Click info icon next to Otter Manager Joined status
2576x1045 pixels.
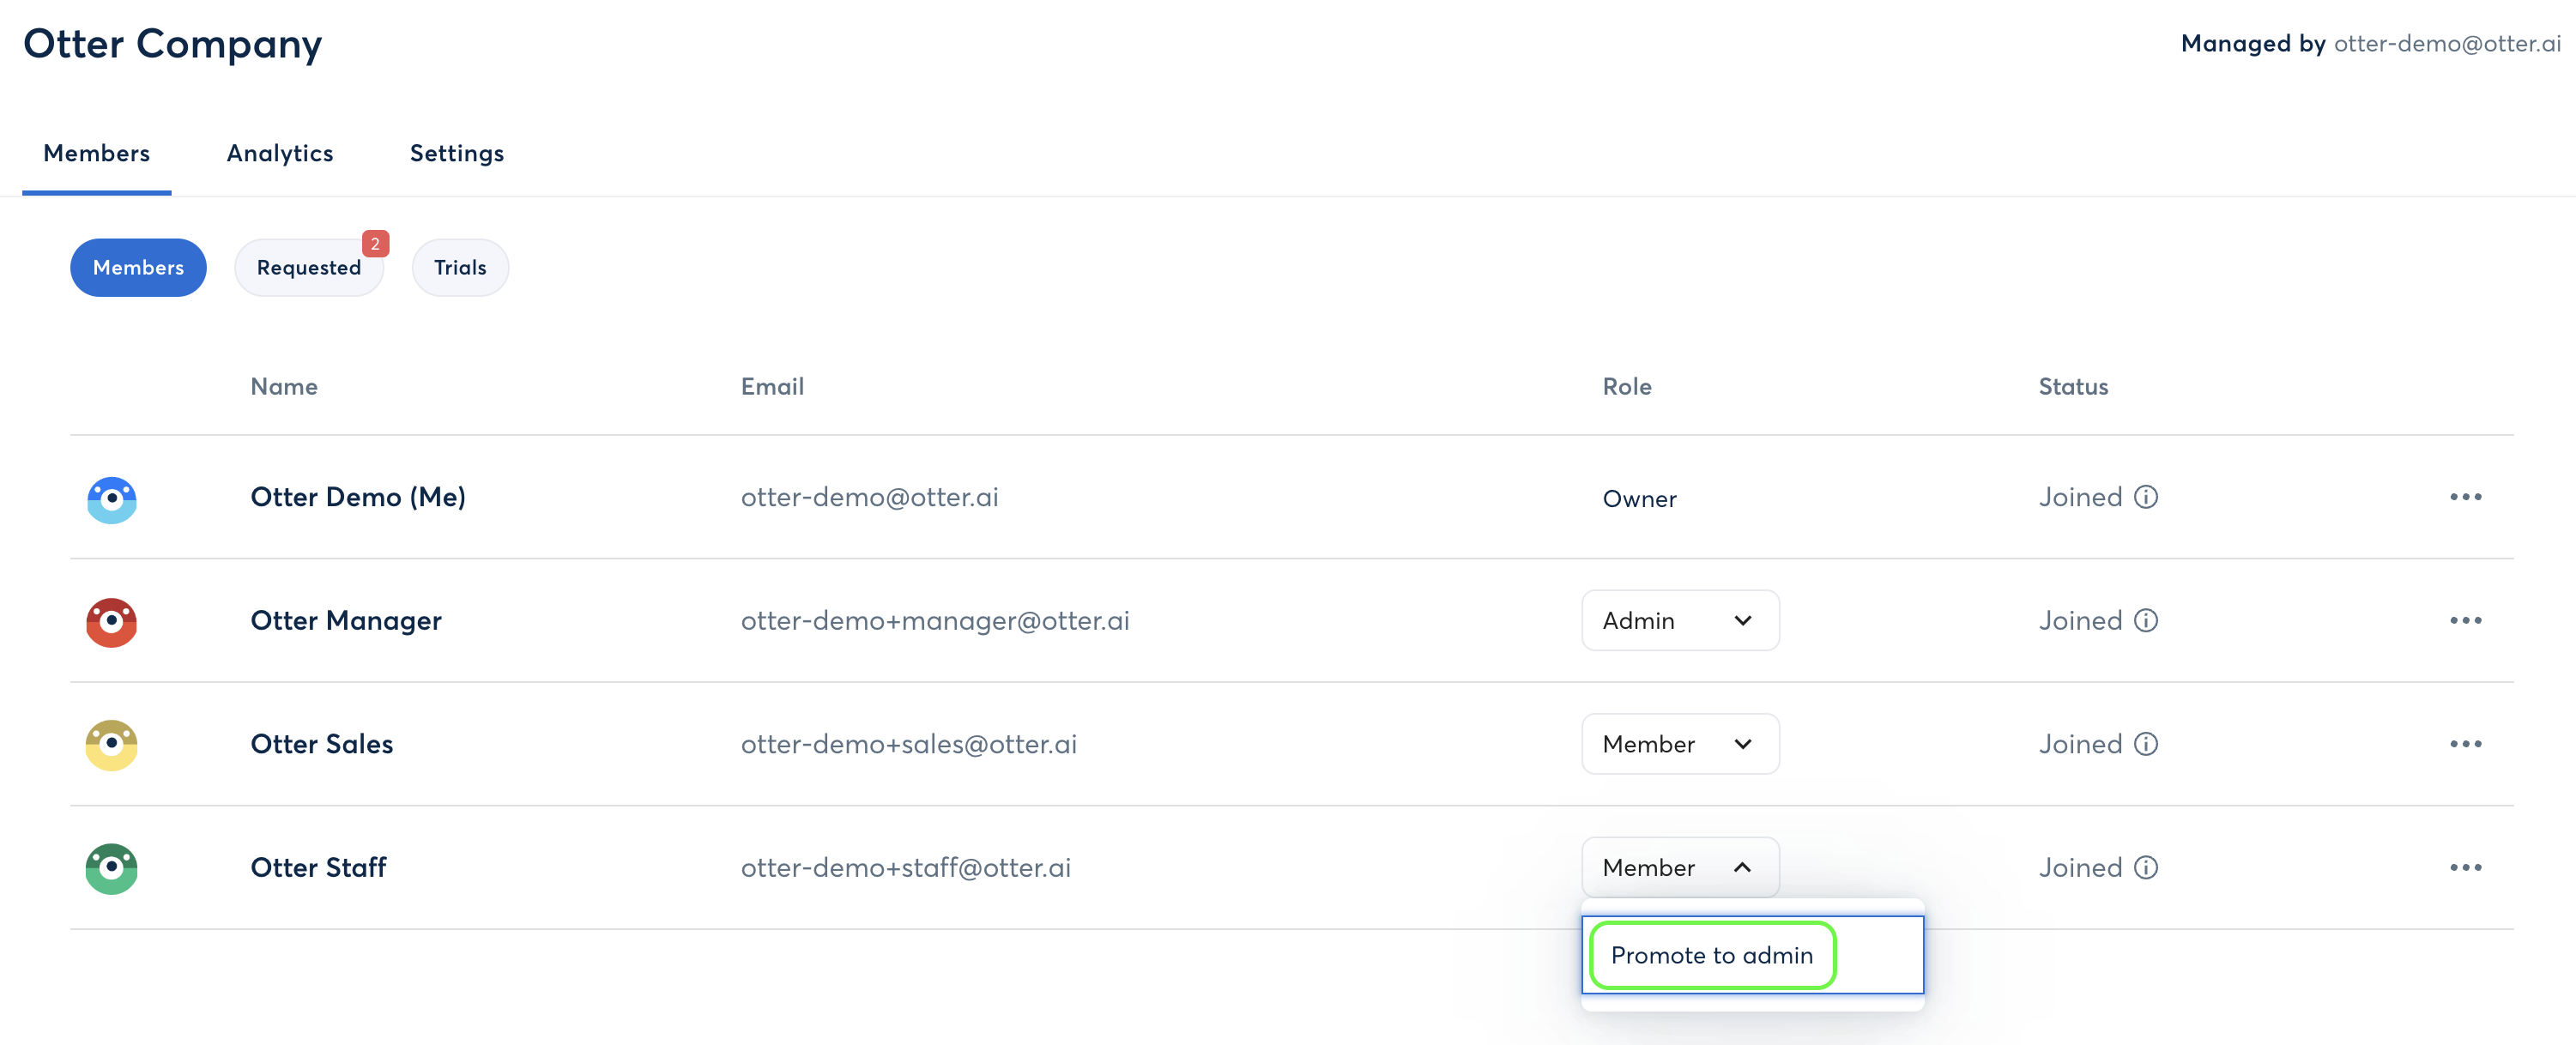pos(2146,620)
